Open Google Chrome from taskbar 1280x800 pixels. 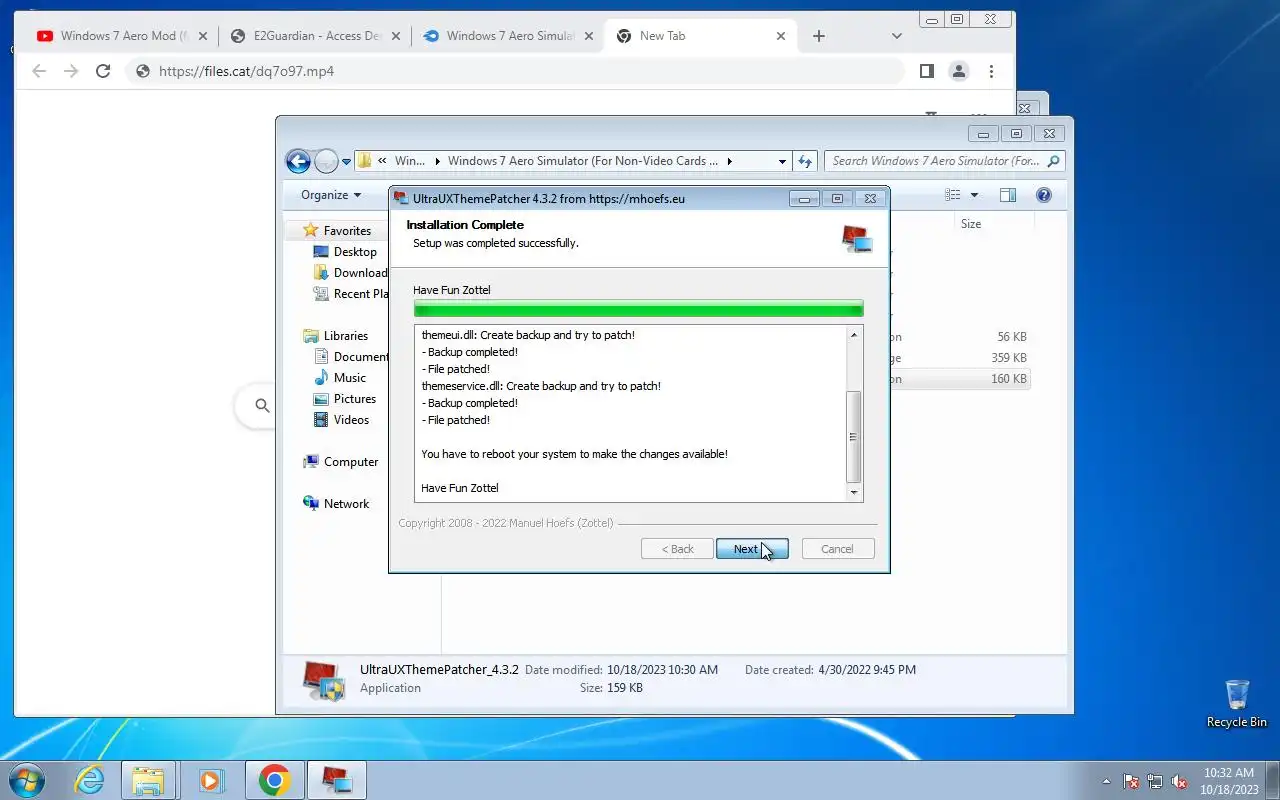pyautogui.click(x=274, y=780)
